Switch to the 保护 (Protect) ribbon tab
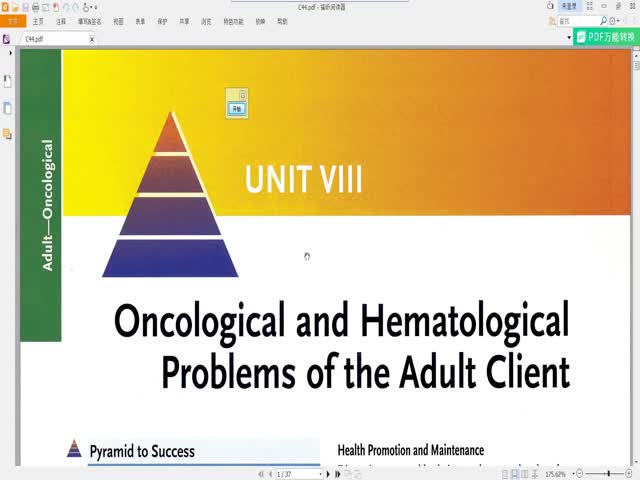This screenshot has height=480, width=640. point(162,20)
